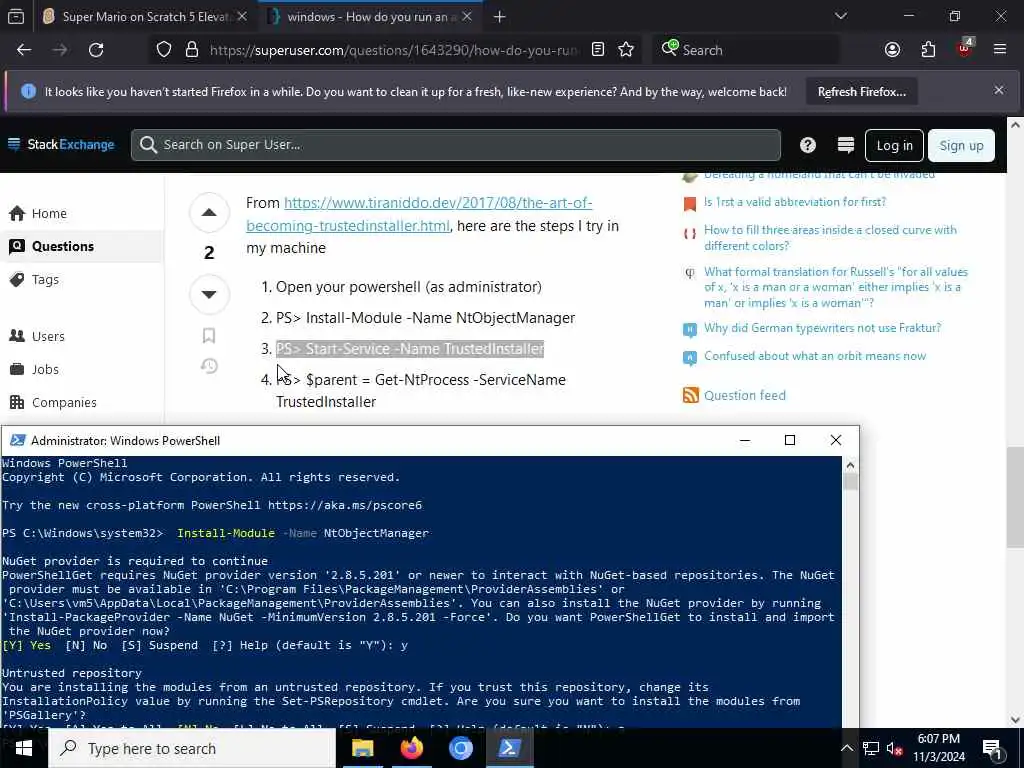Open the muted volume tray icon
The height and width of the screenshot is (768, 1024).
(894, 748)
